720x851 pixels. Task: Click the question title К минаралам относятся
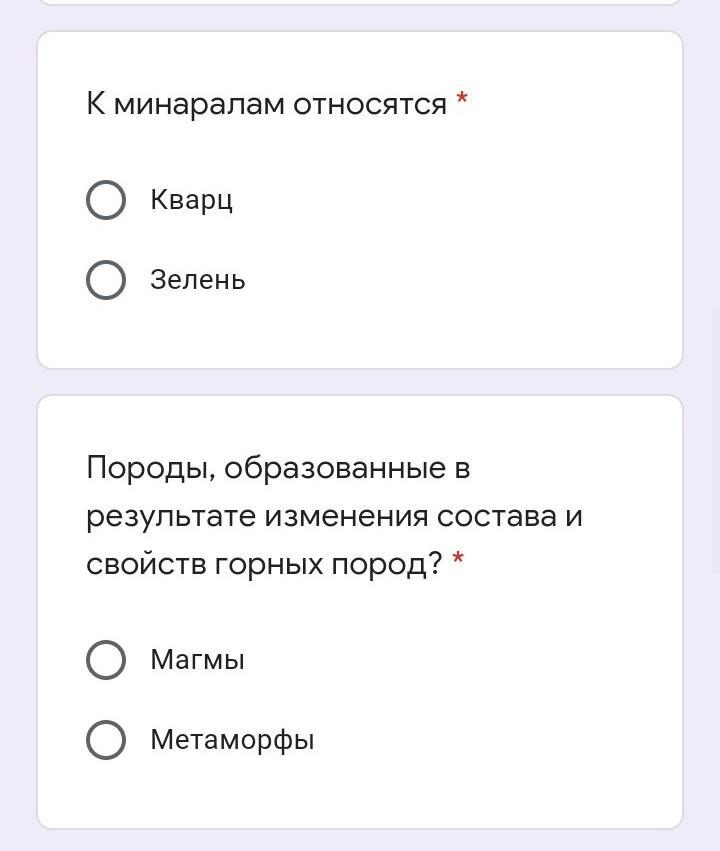point(266,103)
